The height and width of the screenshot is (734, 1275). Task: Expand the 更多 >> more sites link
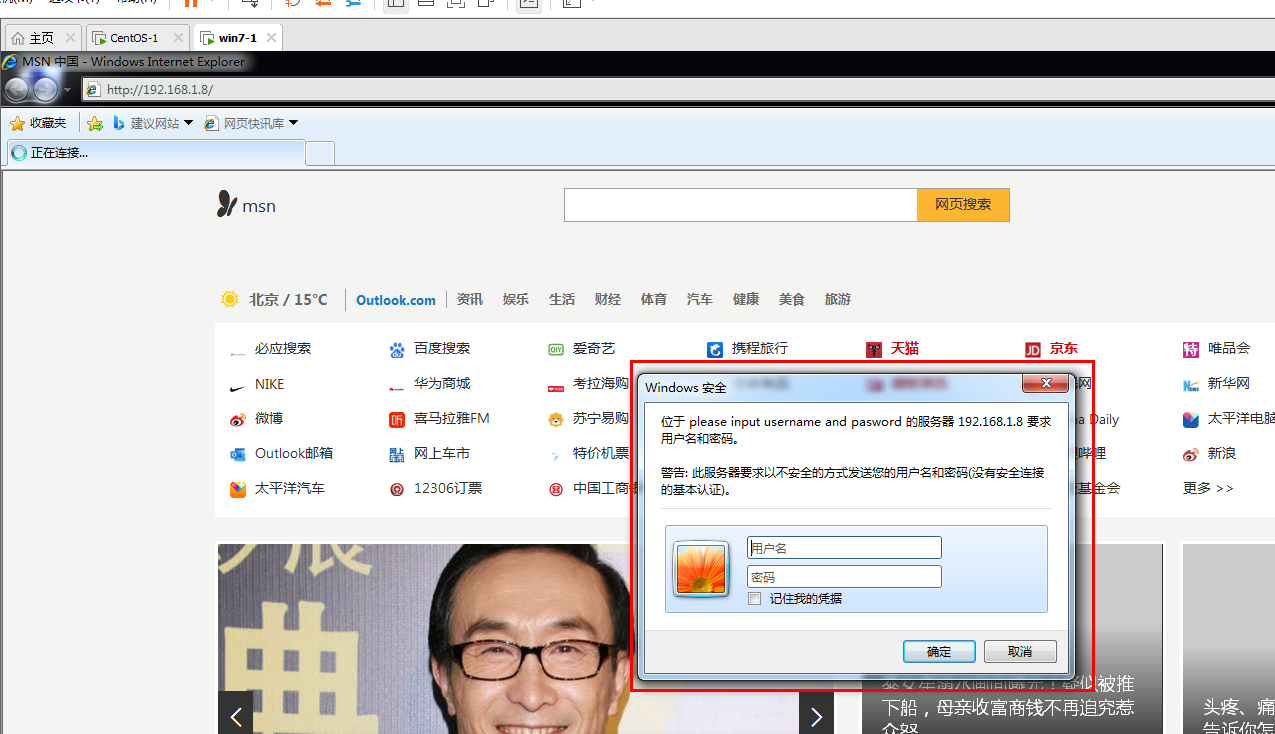click(x=1208, y=488)
